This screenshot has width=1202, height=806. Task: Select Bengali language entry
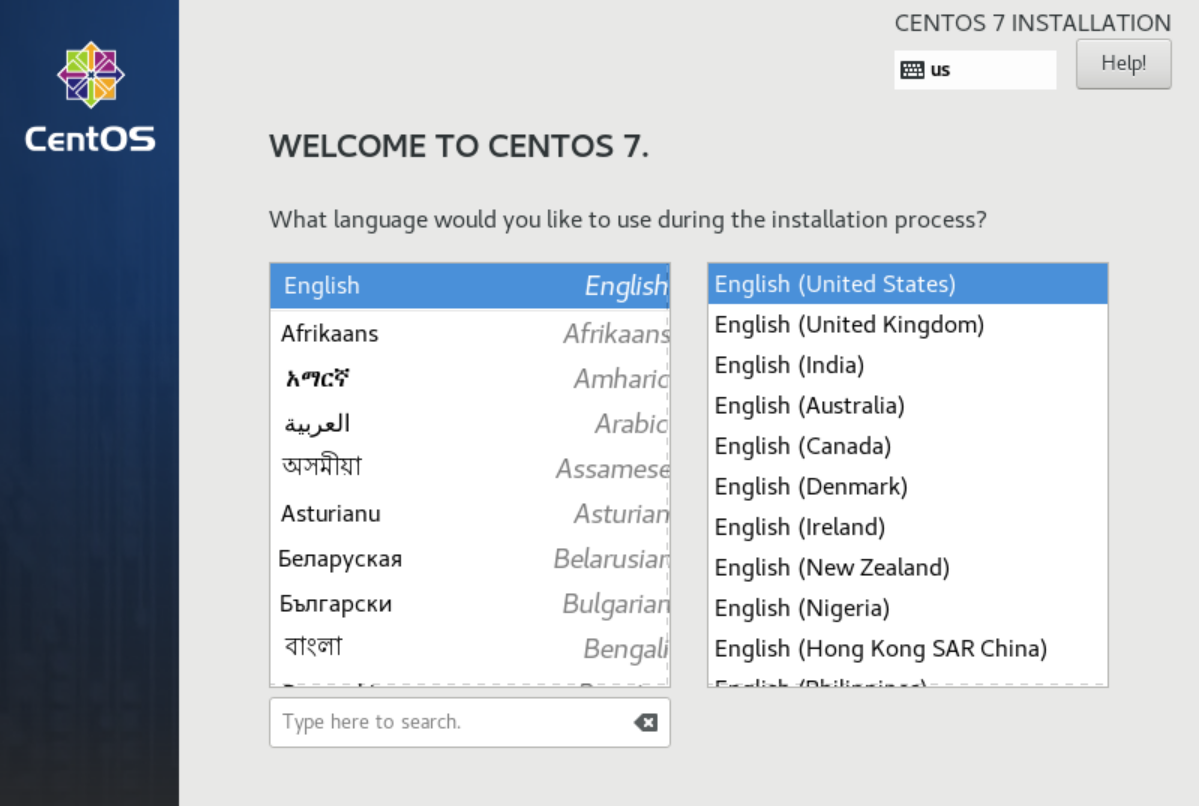pyautogui.click(x=469, y=648)
